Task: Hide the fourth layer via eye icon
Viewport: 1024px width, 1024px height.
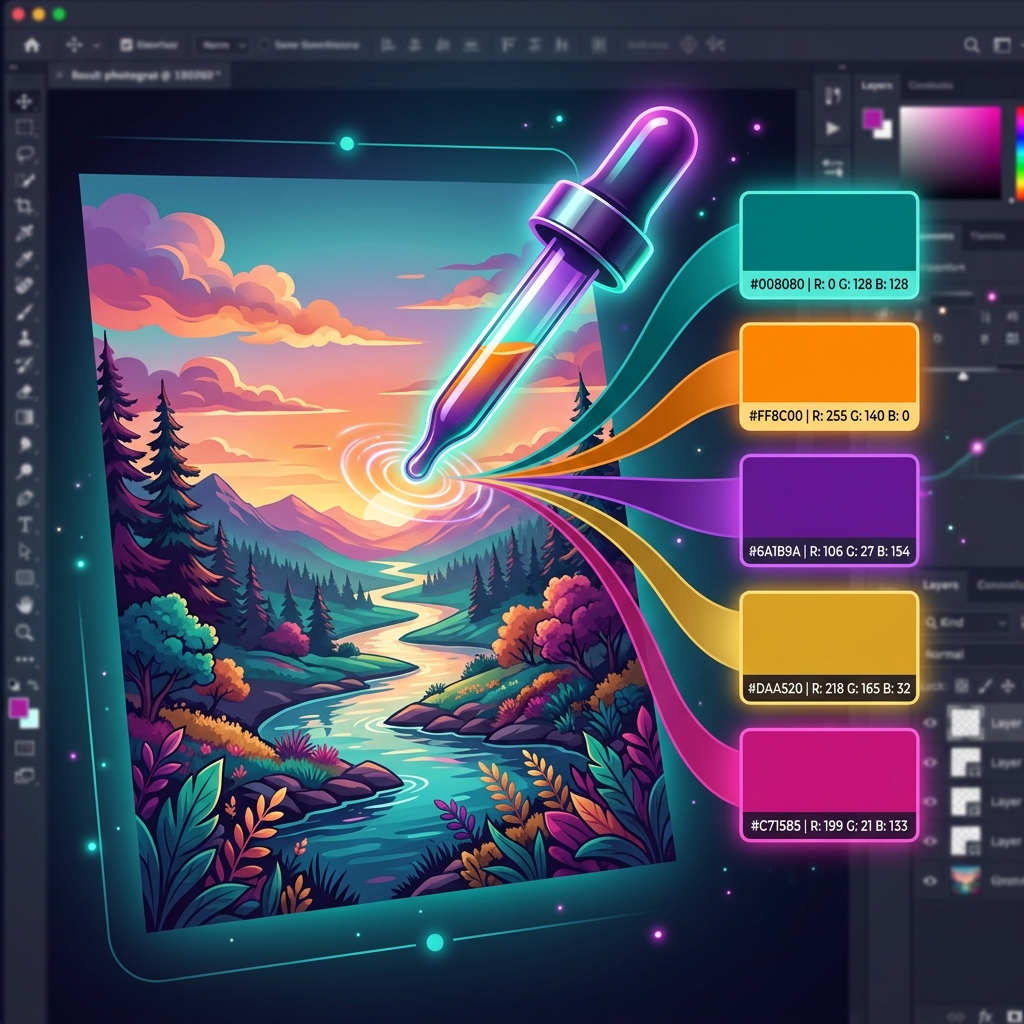Action: [930, 841]
